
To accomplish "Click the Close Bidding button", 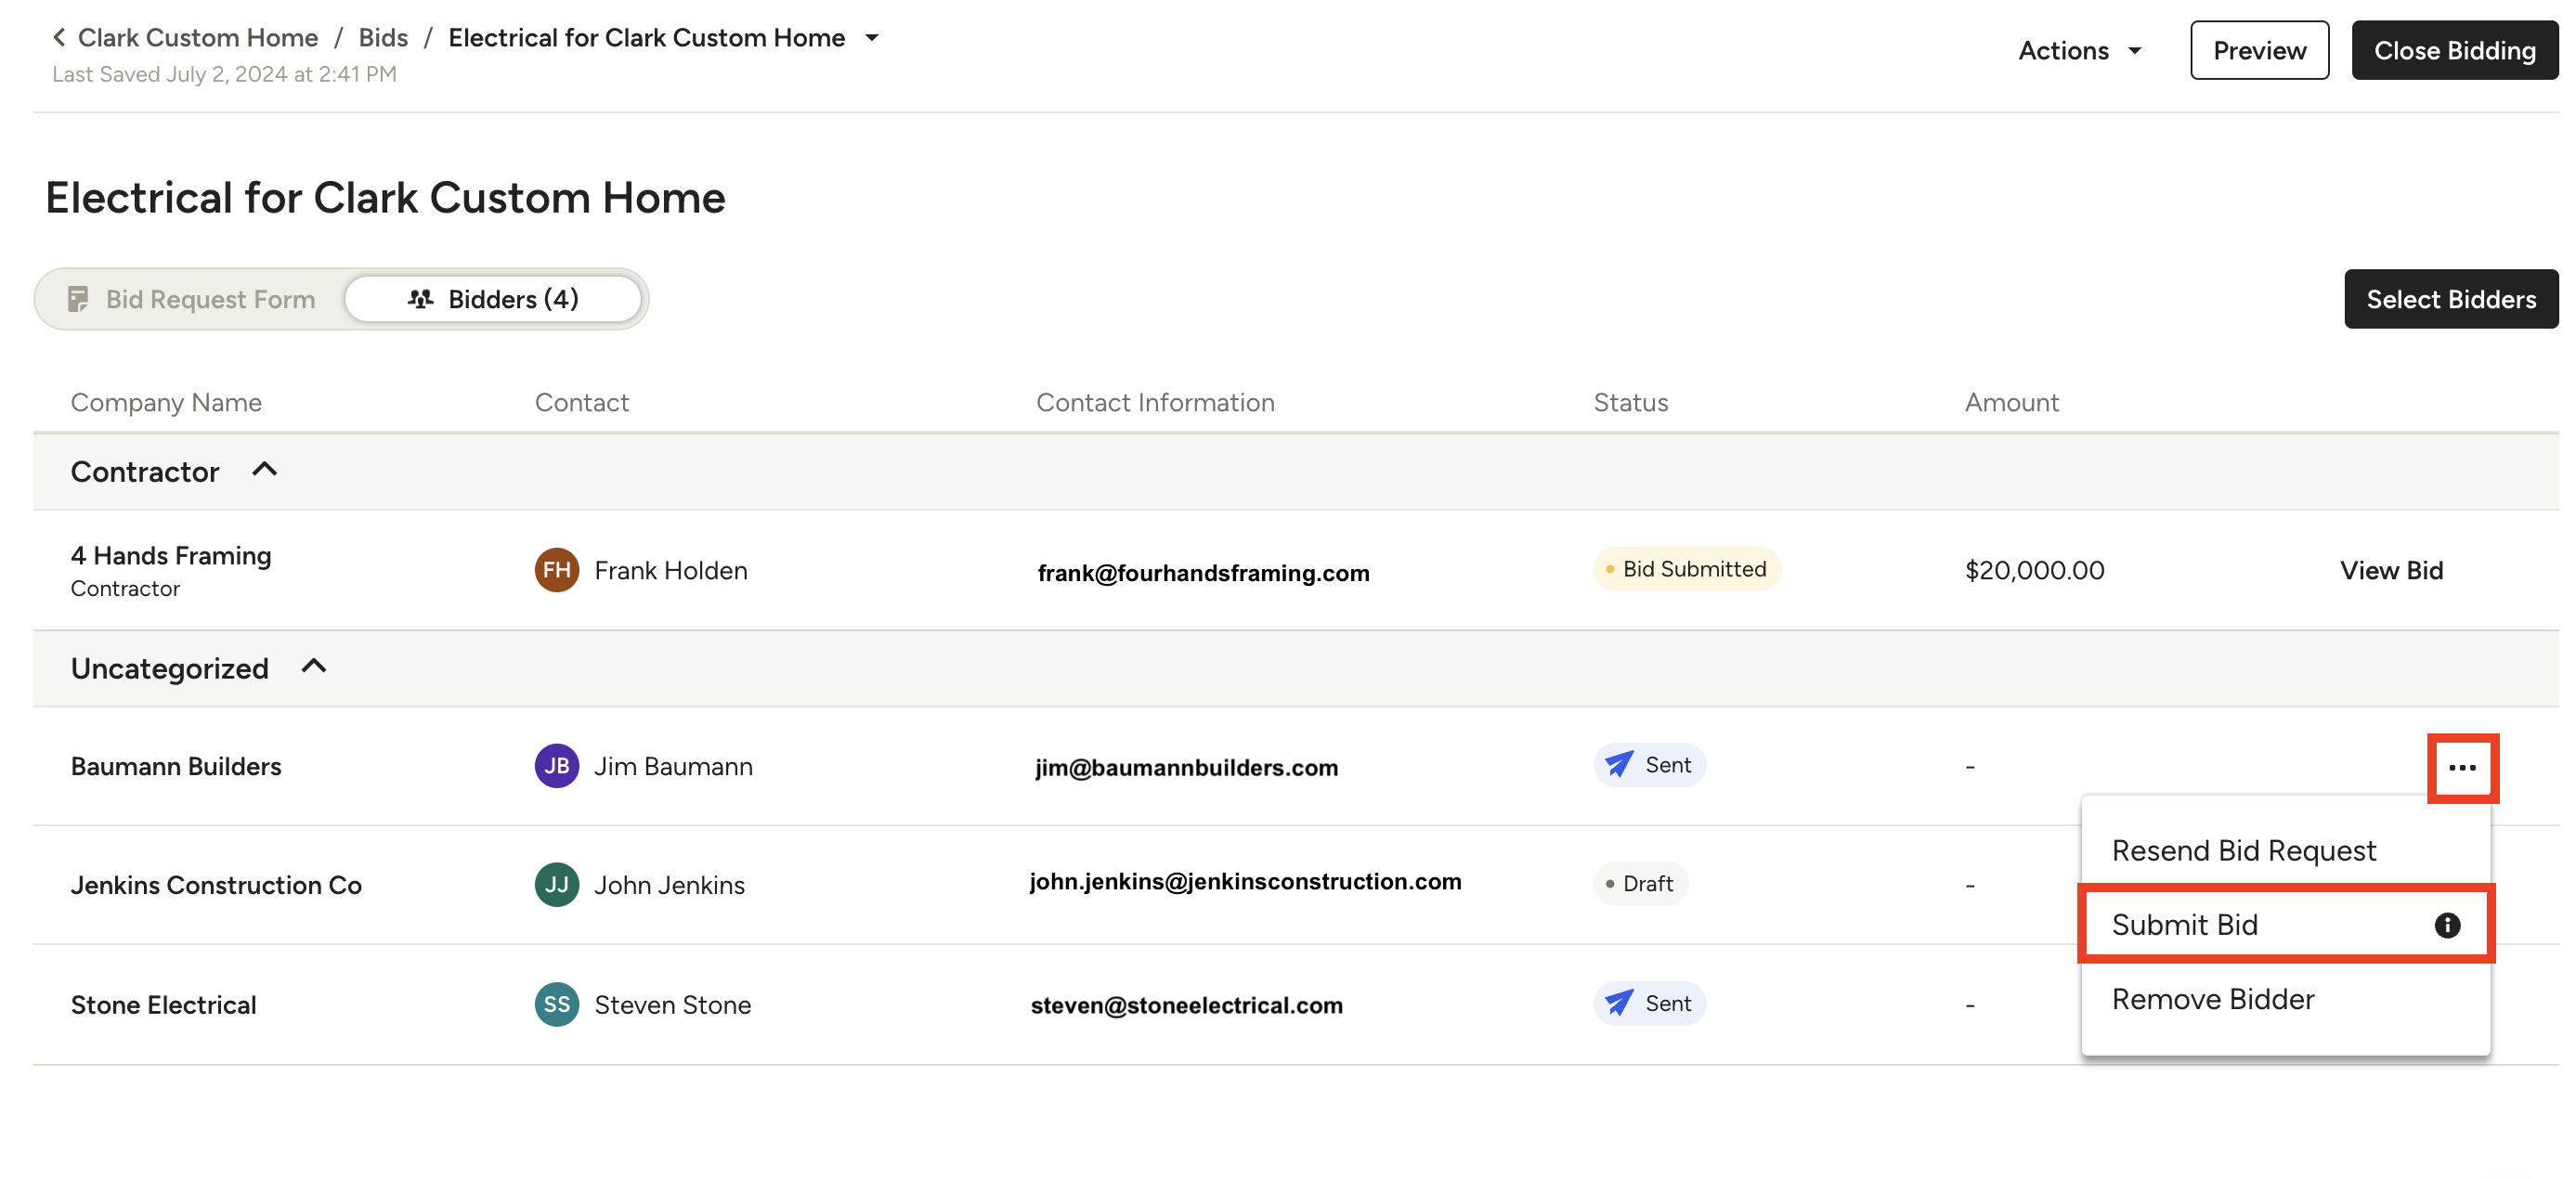I will [2454, 50].
